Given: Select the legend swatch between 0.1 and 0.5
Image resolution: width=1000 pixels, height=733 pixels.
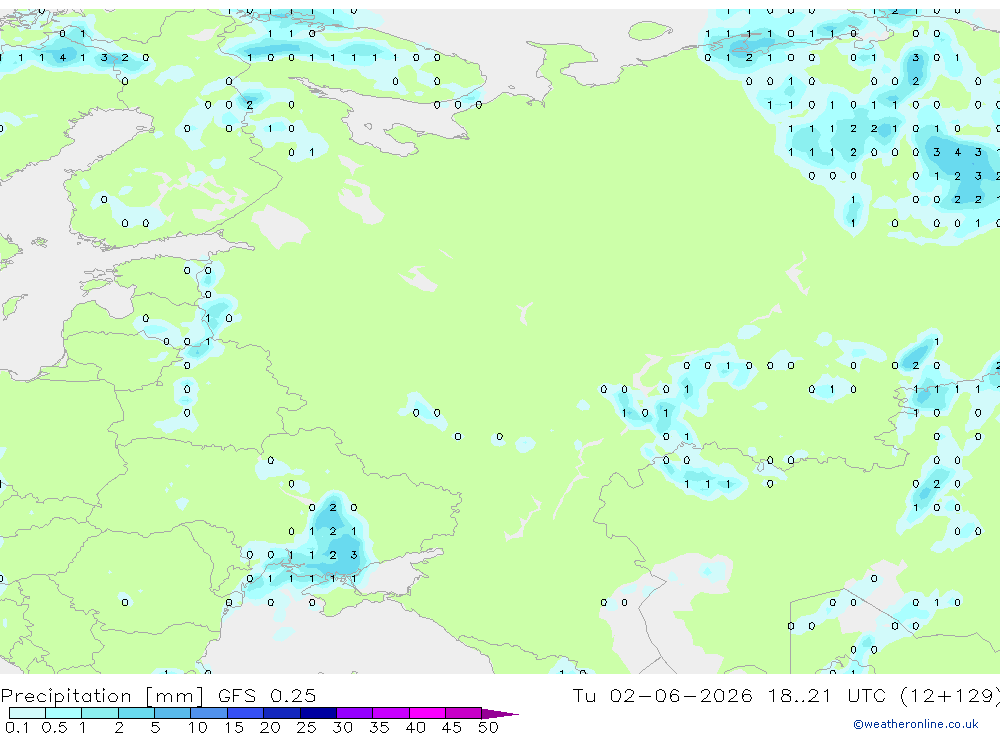Looking at the screenshot, I should 27,713.
